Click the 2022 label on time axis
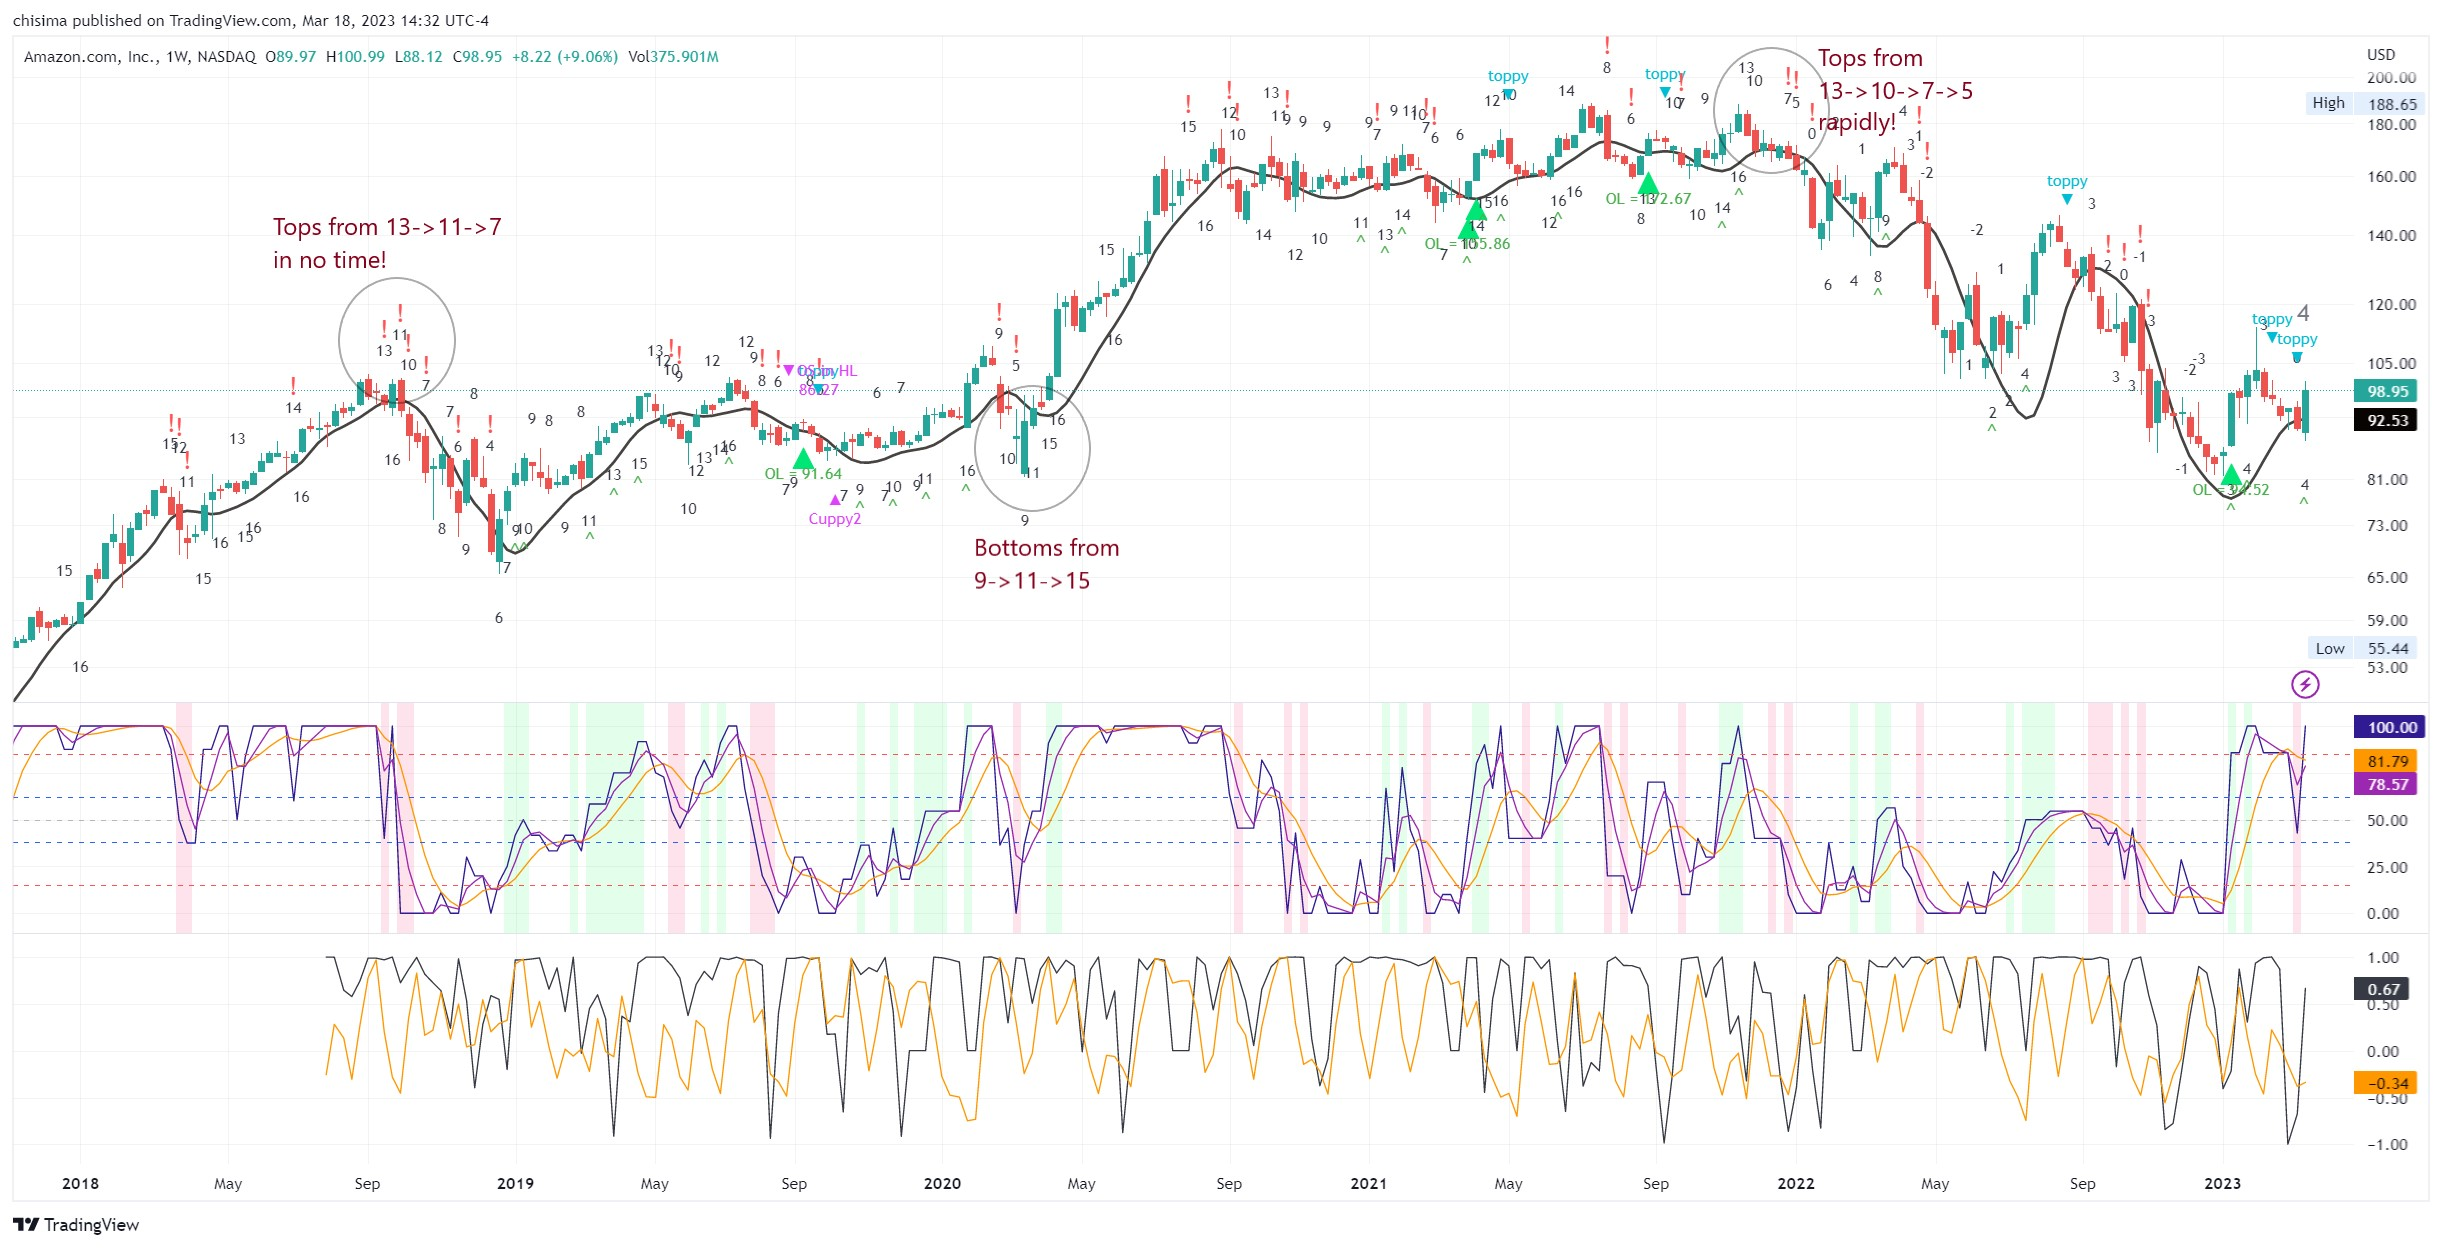Screen dimensions: 2442x1248 pos(1795,1183)
